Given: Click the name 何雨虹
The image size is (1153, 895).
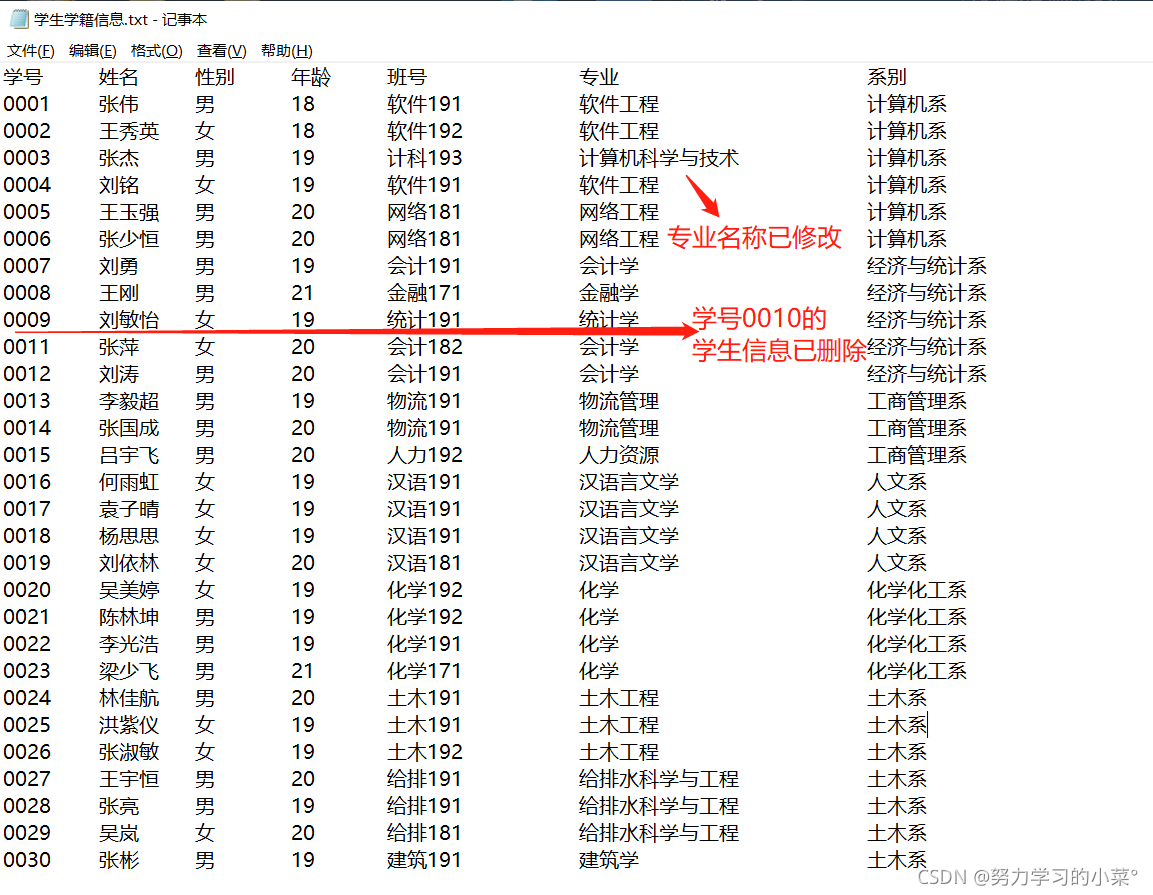Looking at the screenshot, I should [x=129, y=482].
